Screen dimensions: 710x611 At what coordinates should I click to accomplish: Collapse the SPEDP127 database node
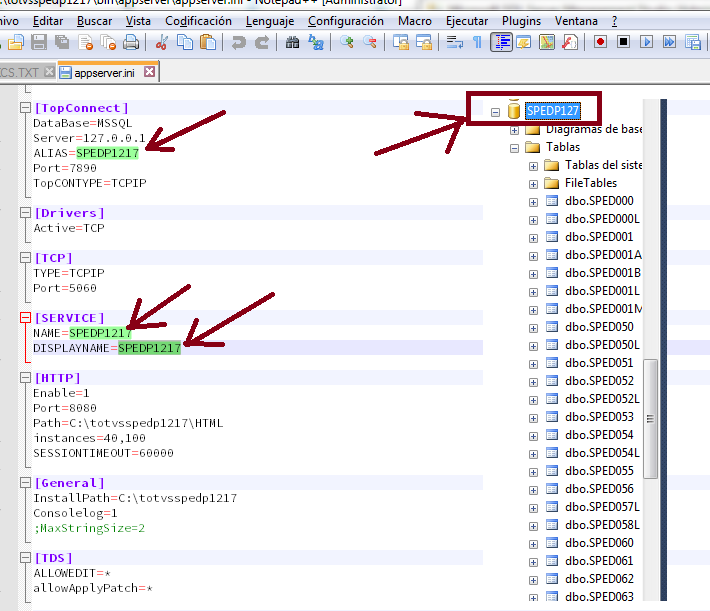click(x=495, y=112)
